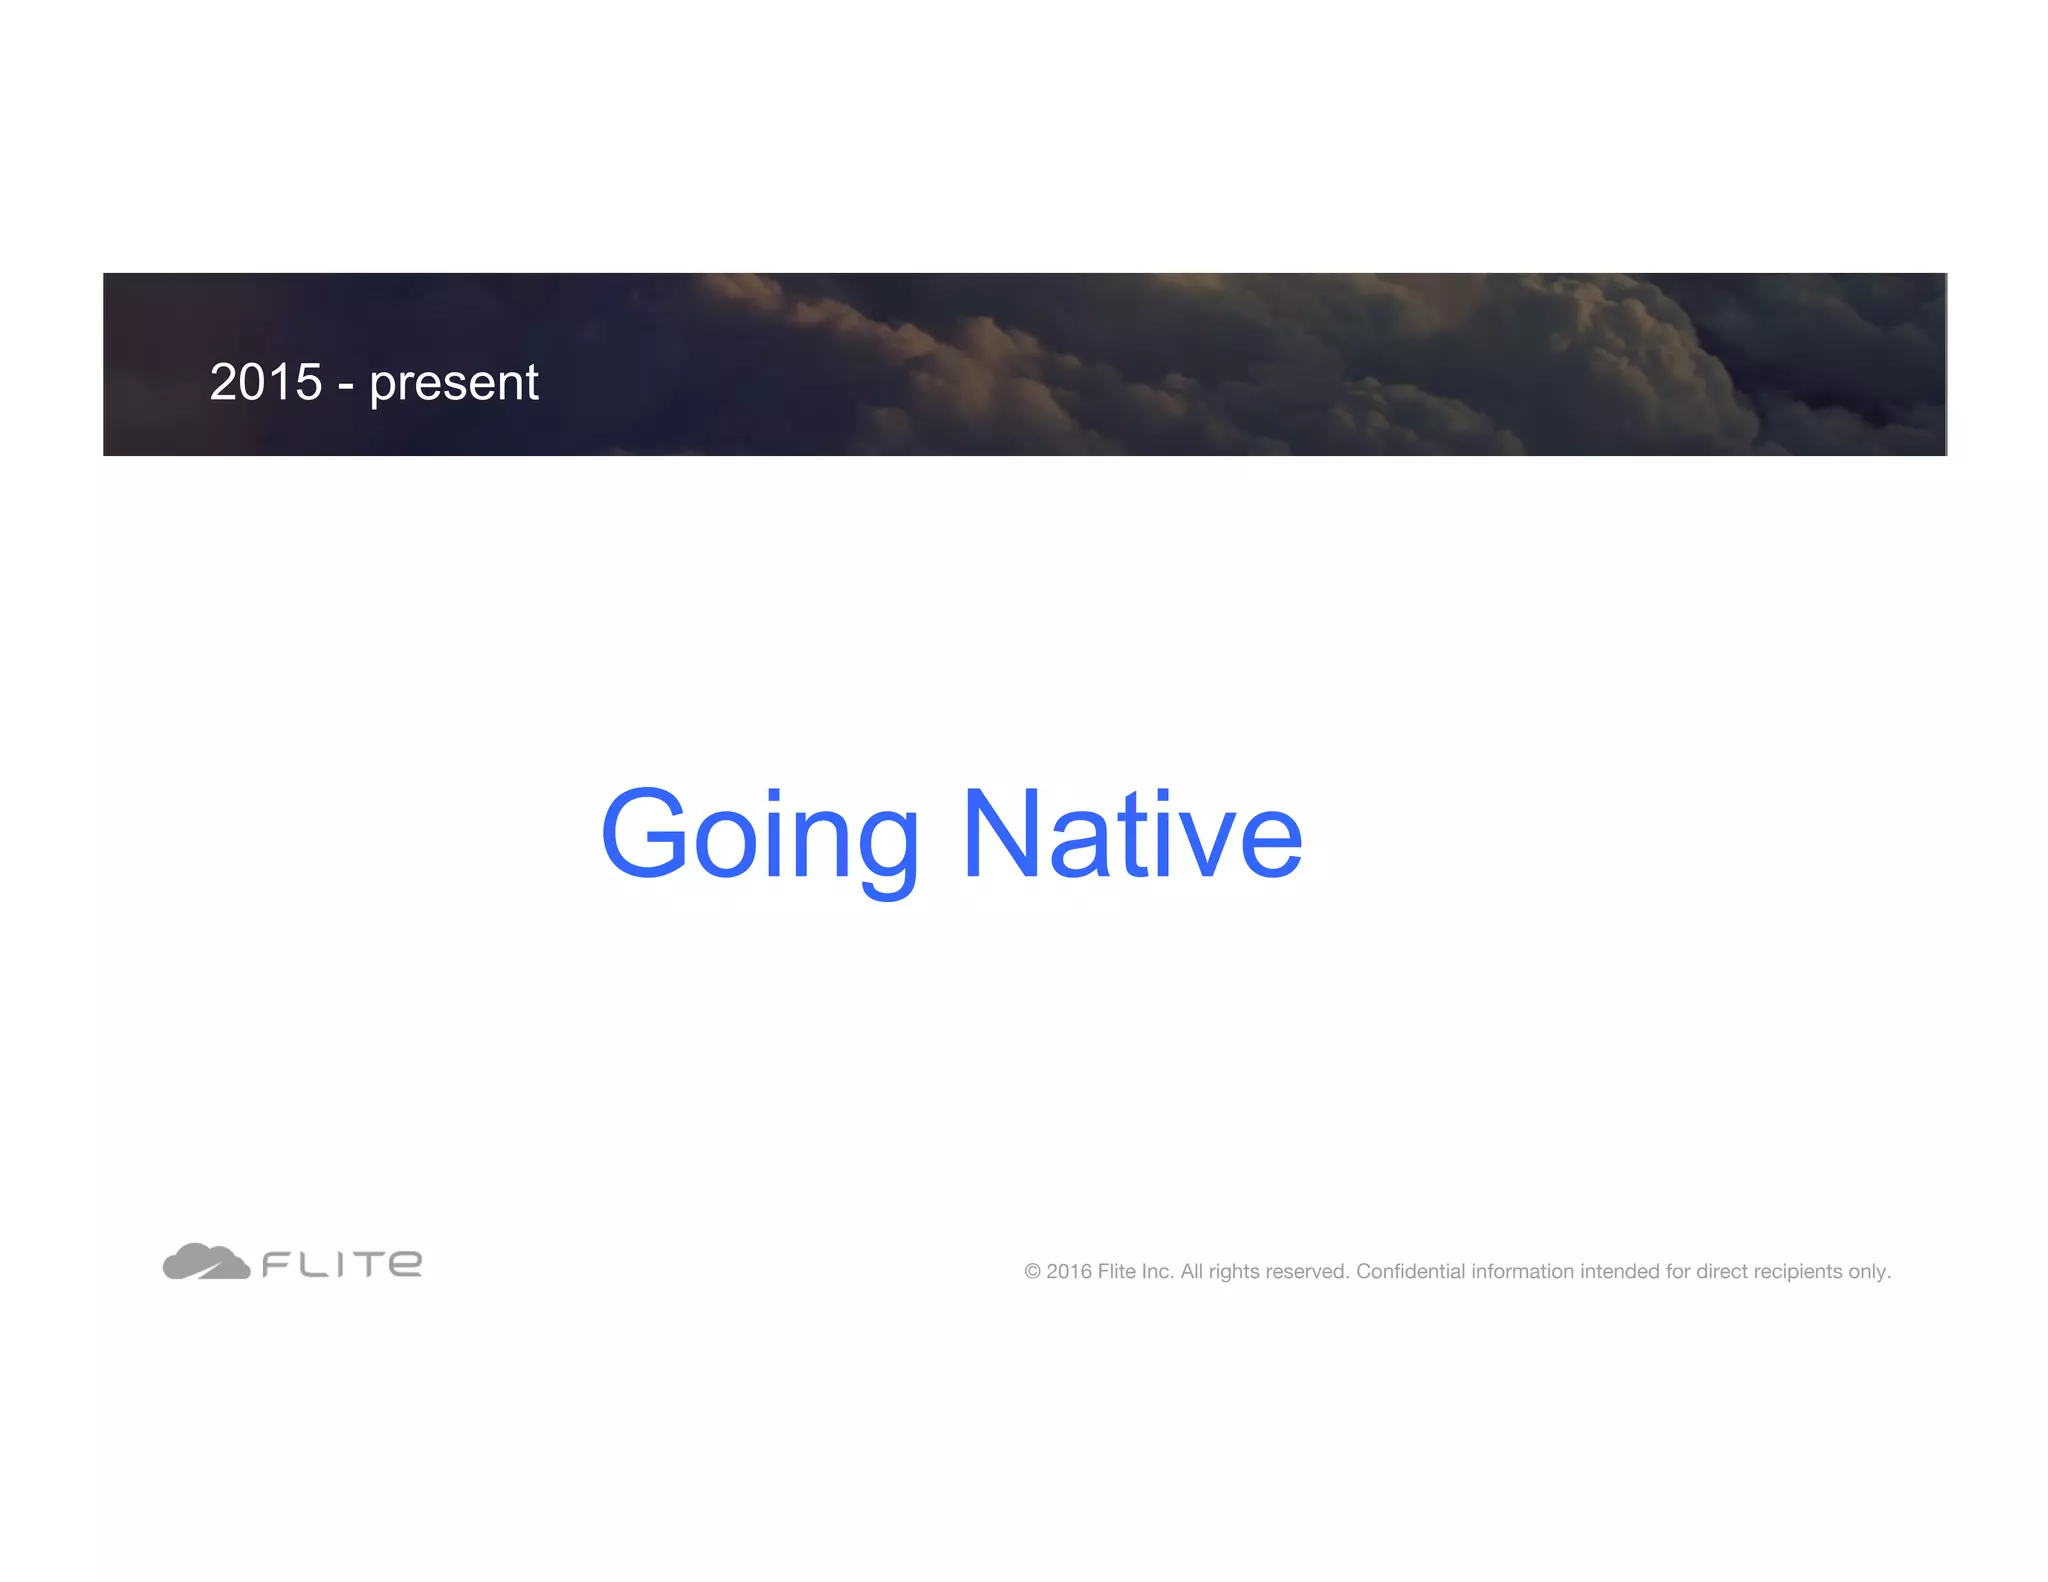Click the Flite cloud logo icon
This screenshot has height=1582, width=2048.
206,1262
